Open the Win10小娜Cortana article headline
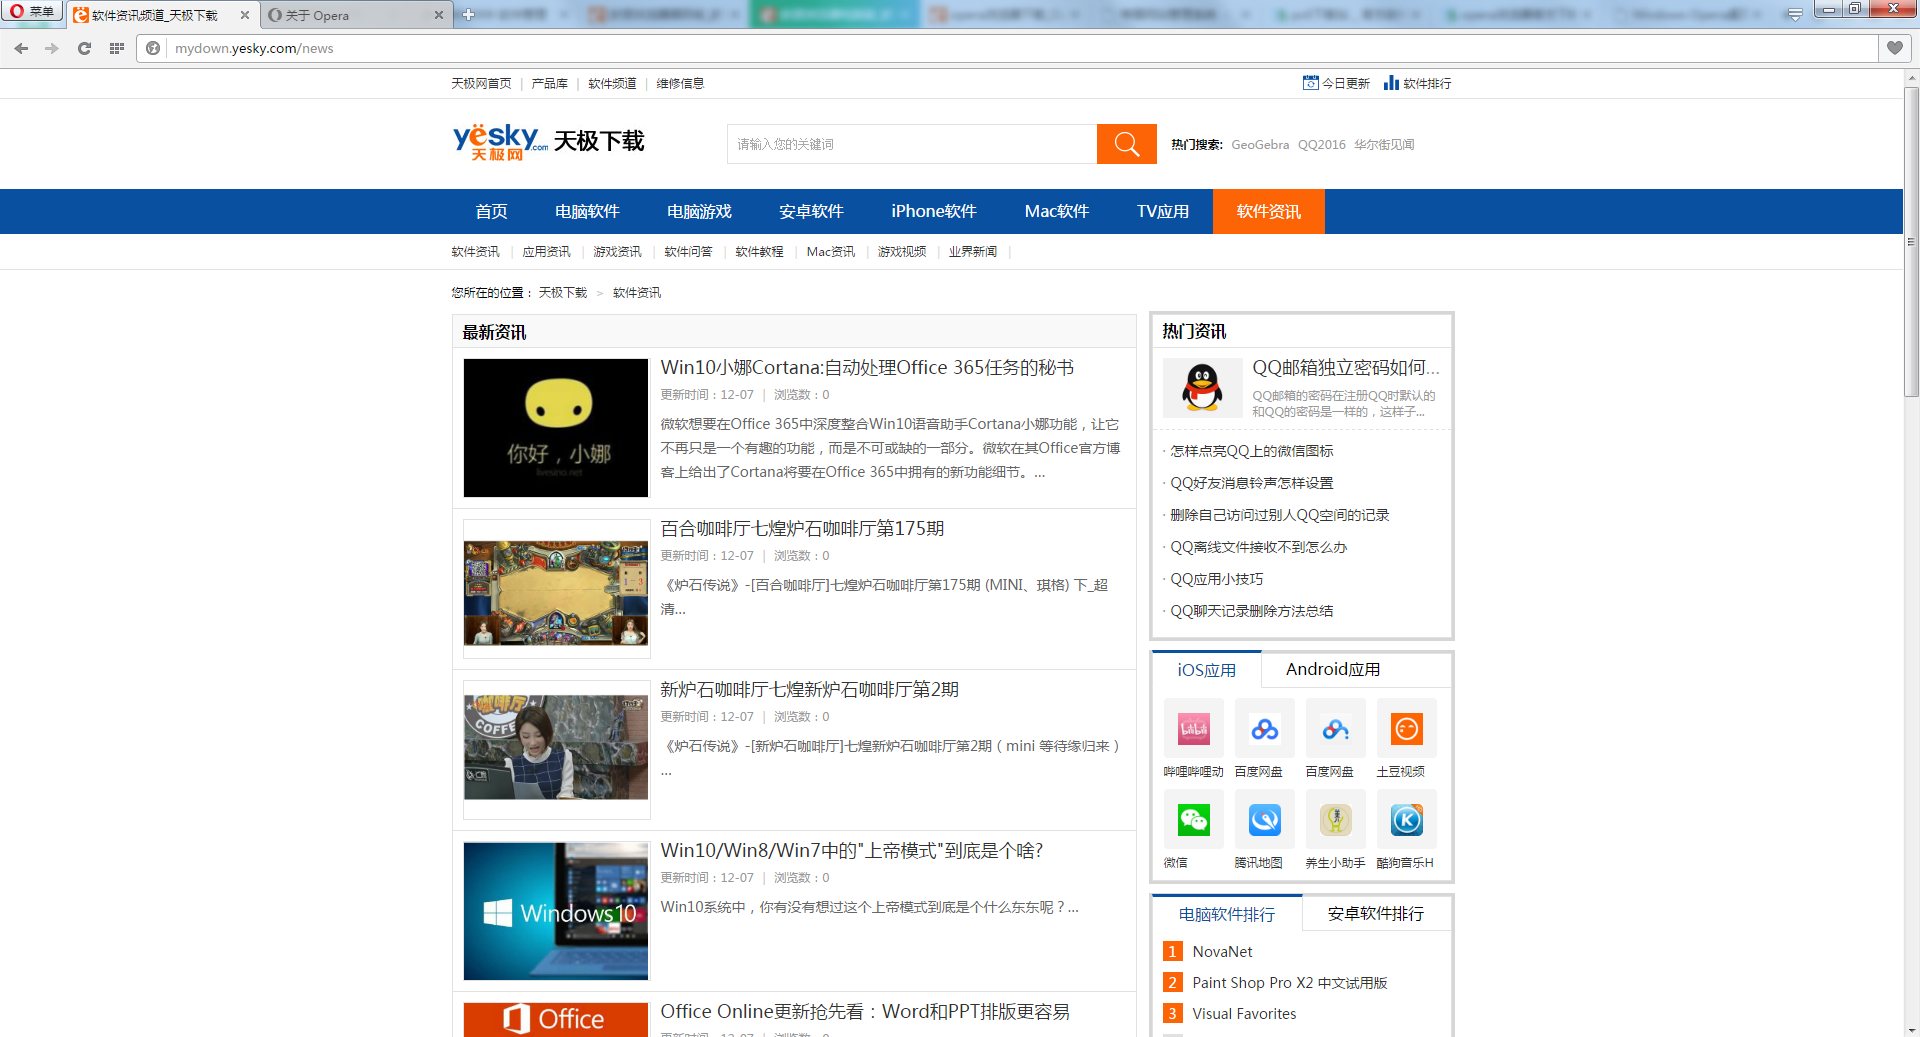Screen dimensions: 1920x1037 tap(866, 368)
